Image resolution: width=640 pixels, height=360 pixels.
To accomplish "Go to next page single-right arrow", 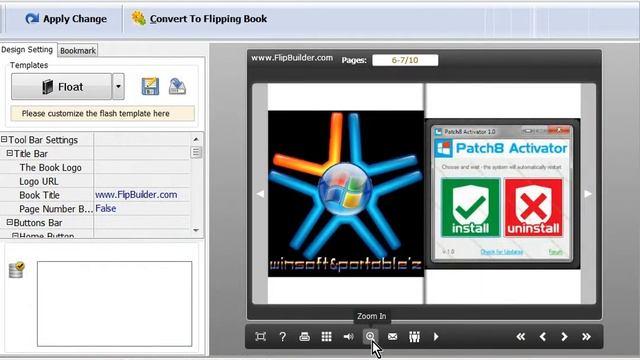I will tap(564, 337).
